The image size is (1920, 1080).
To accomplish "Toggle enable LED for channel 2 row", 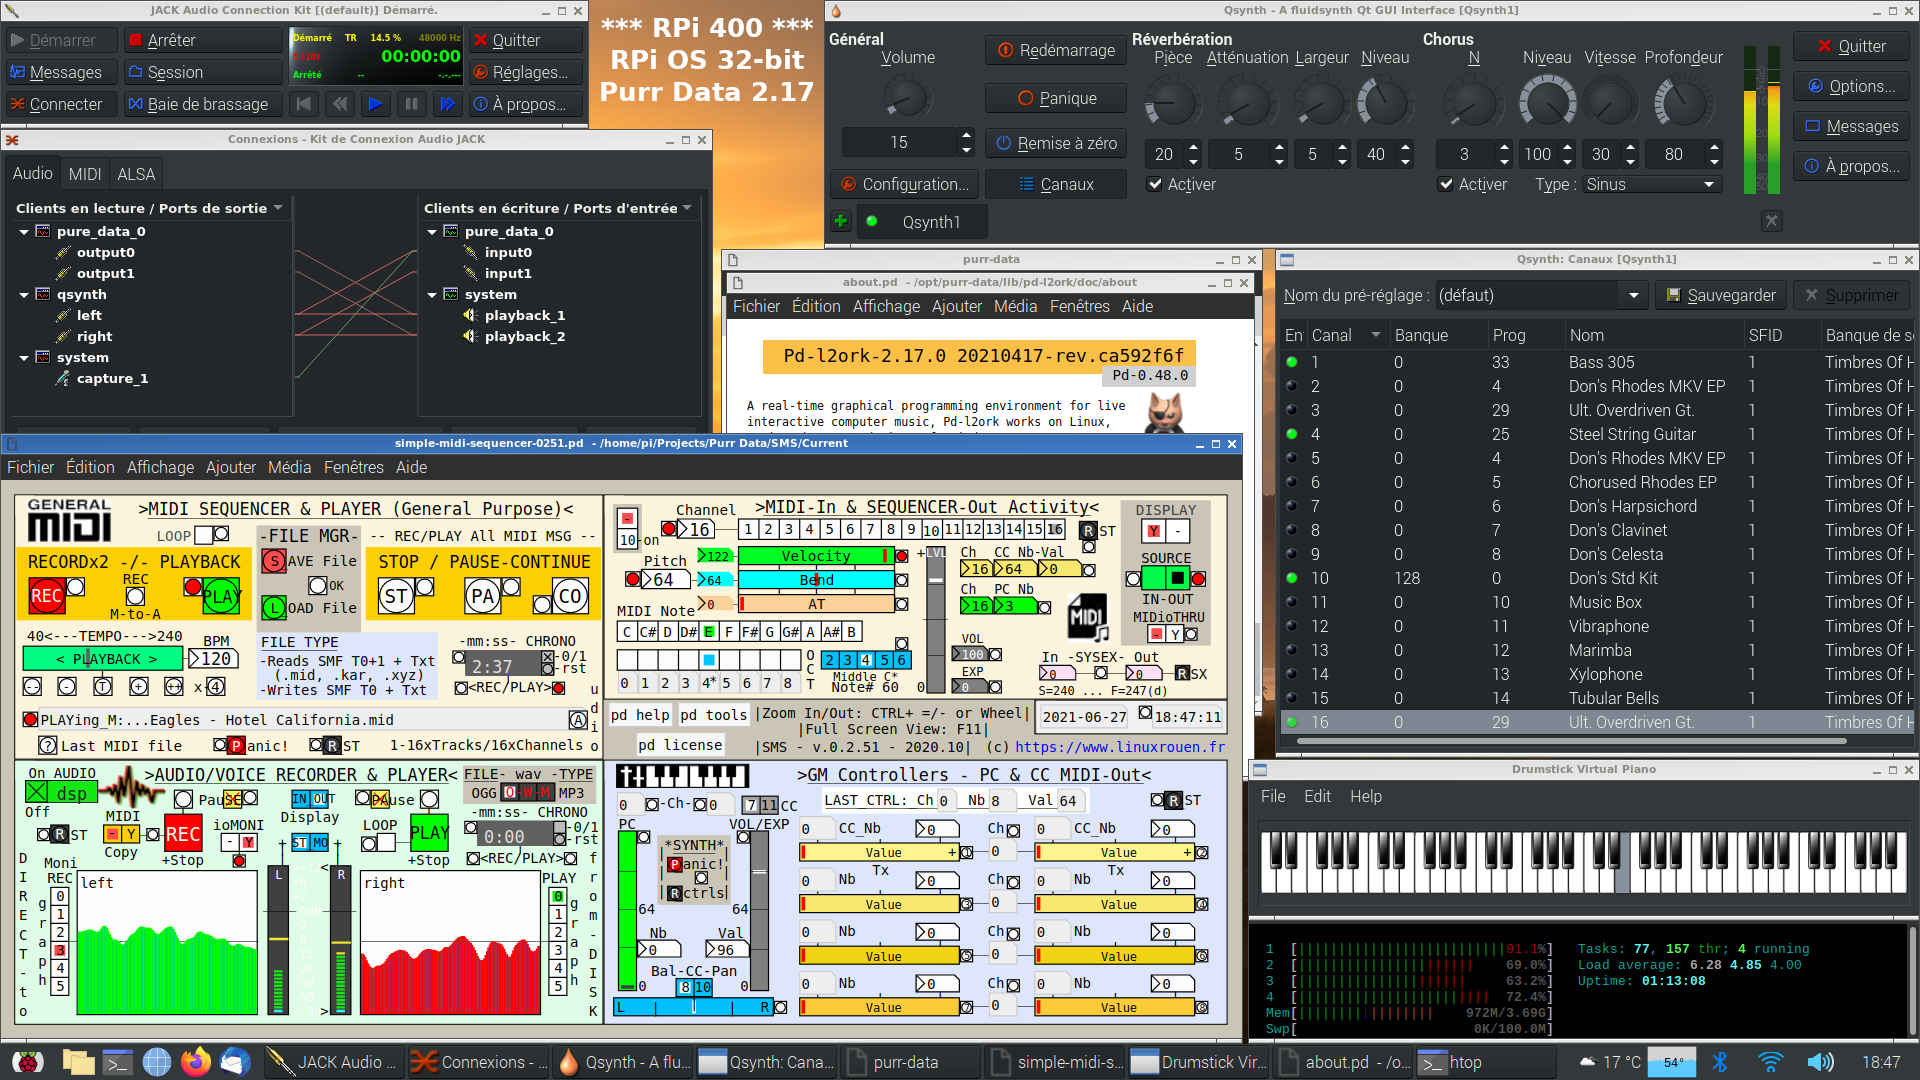I will point(1292,386).
